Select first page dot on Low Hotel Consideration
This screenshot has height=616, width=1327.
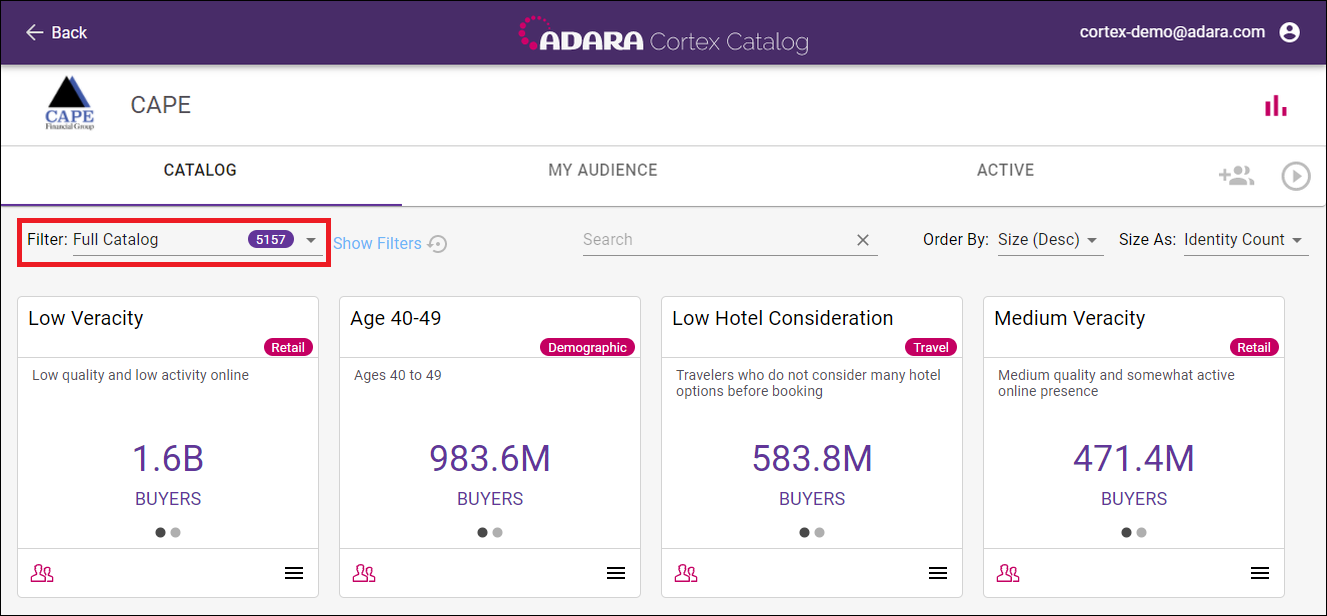(804, 532)
